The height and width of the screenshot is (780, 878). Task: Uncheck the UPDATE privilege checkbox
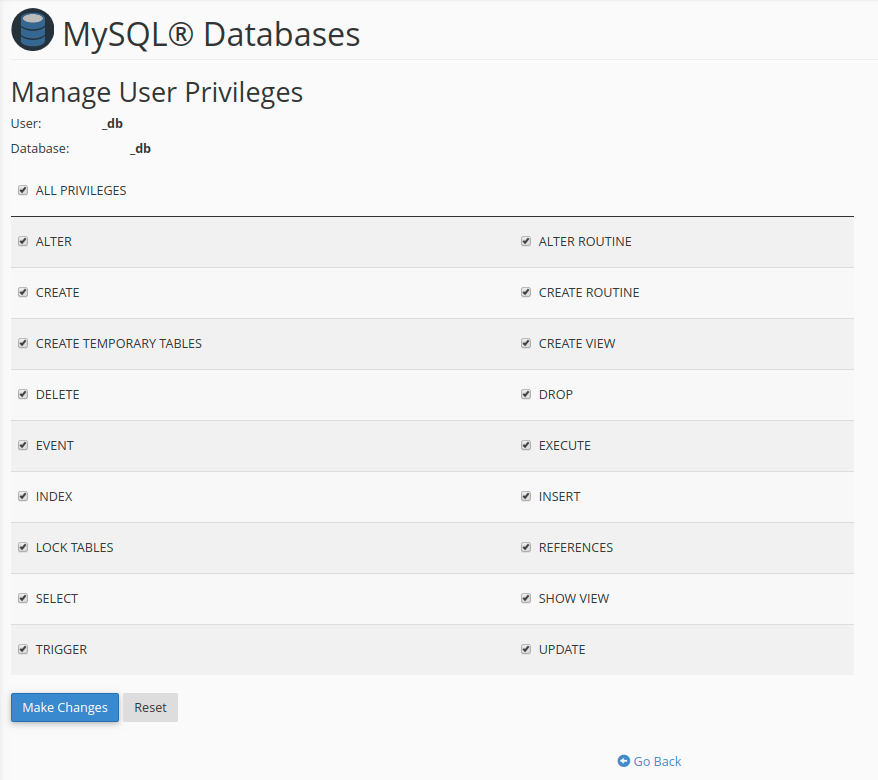[x=526, y=649]
